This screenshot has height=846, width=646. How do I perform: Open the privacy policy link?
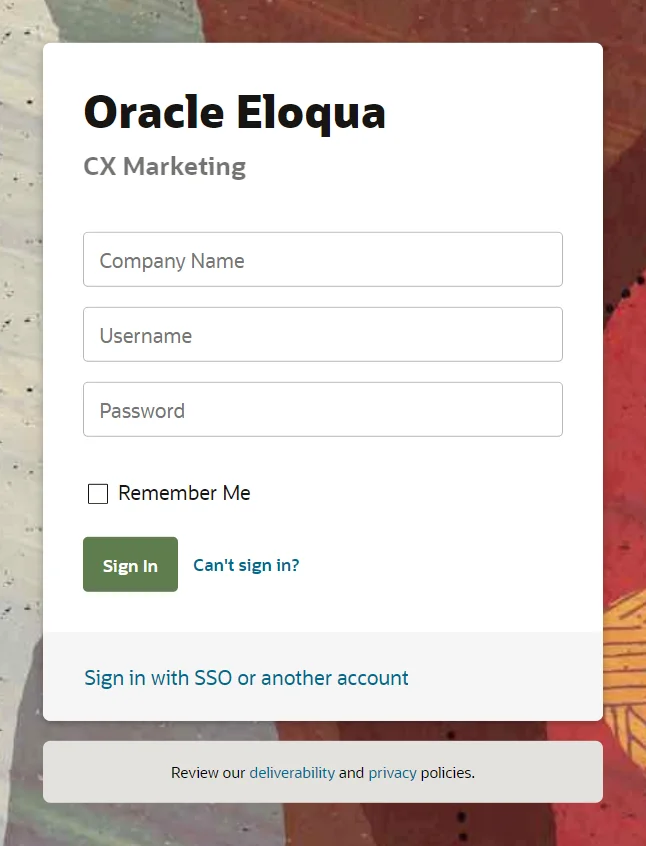[392, 773]
